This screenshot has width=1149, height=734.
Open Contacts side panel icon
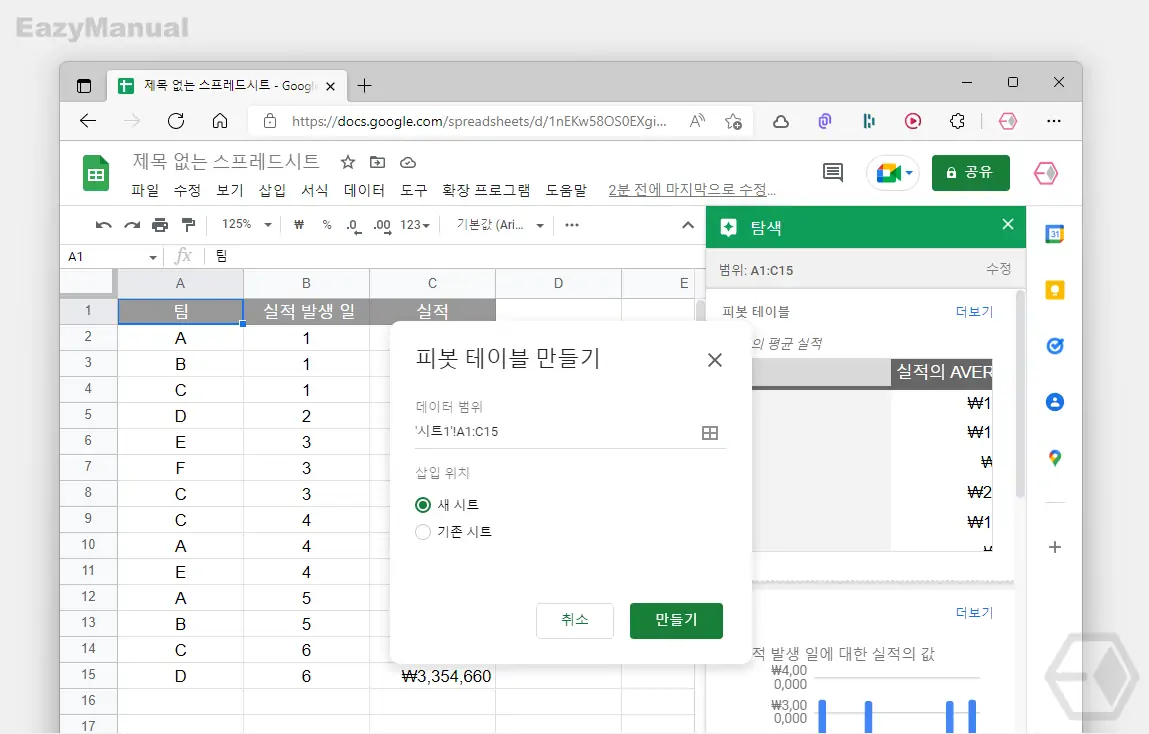point(1054,401)
